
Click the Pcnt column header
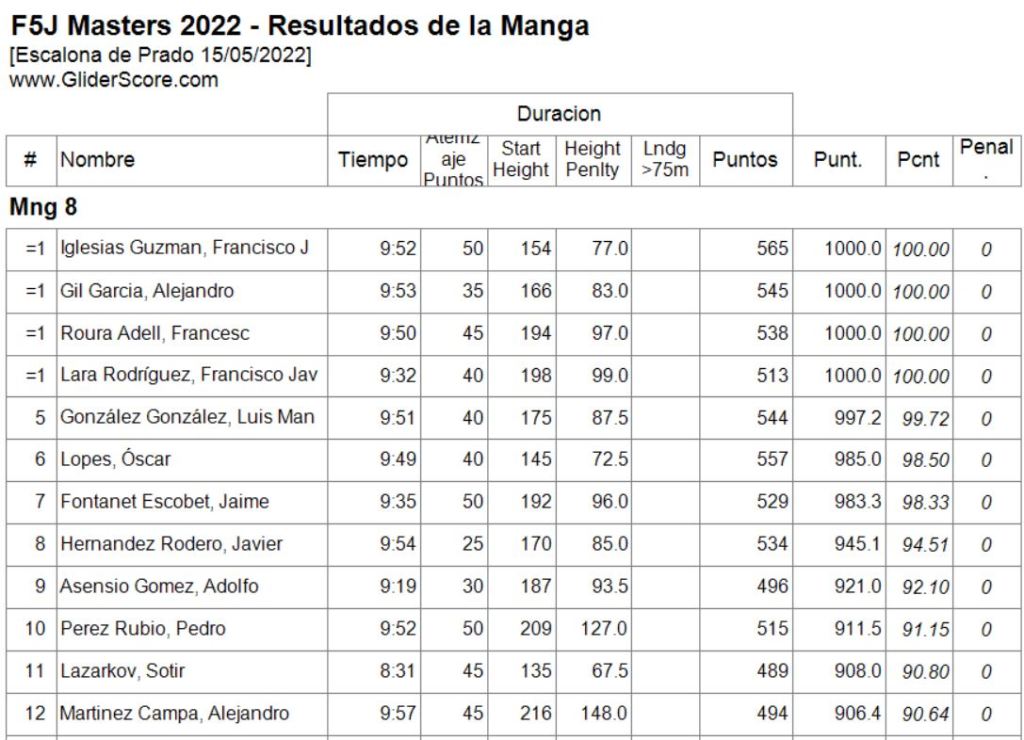click(917, 160)
